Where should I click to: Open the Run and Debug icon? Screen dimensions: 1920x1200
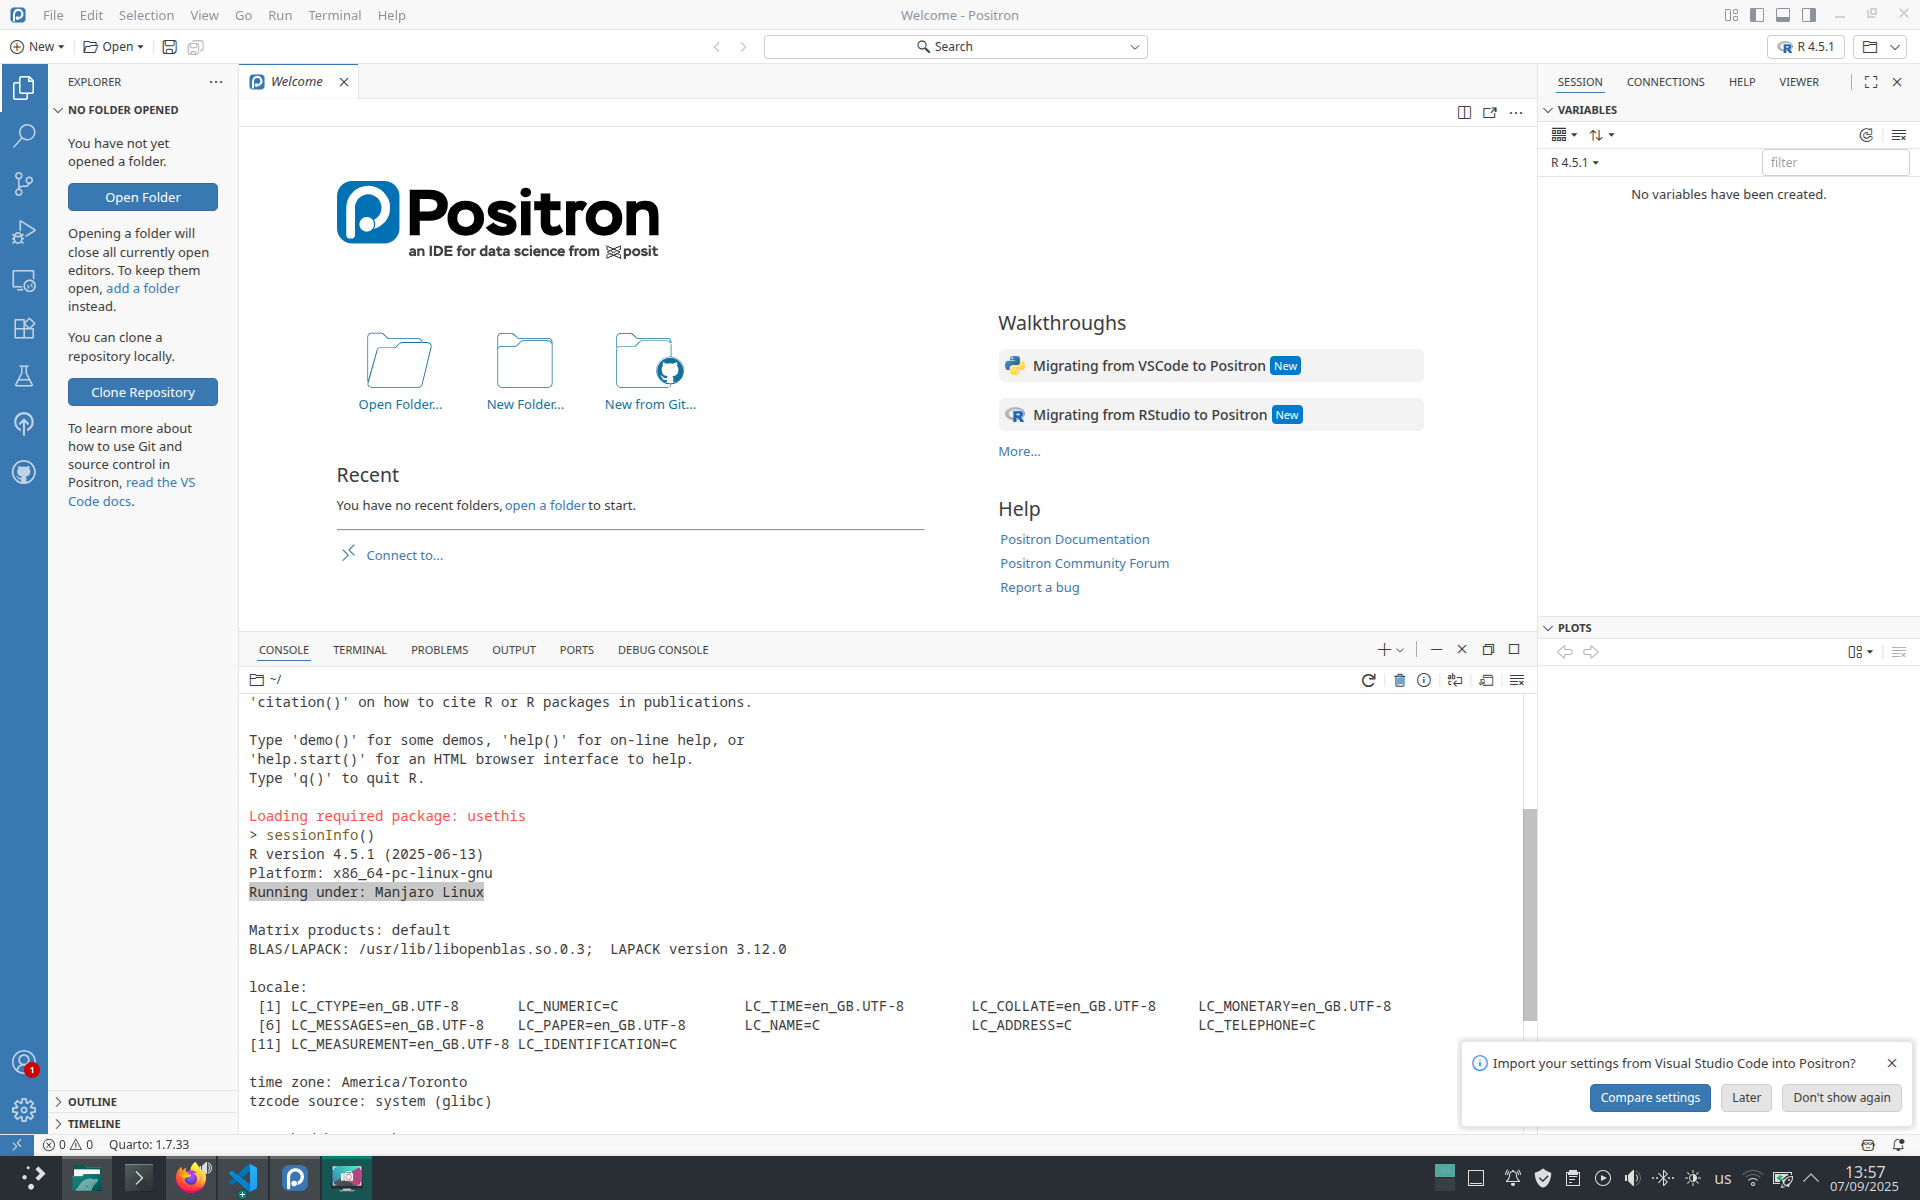(24, 232)
